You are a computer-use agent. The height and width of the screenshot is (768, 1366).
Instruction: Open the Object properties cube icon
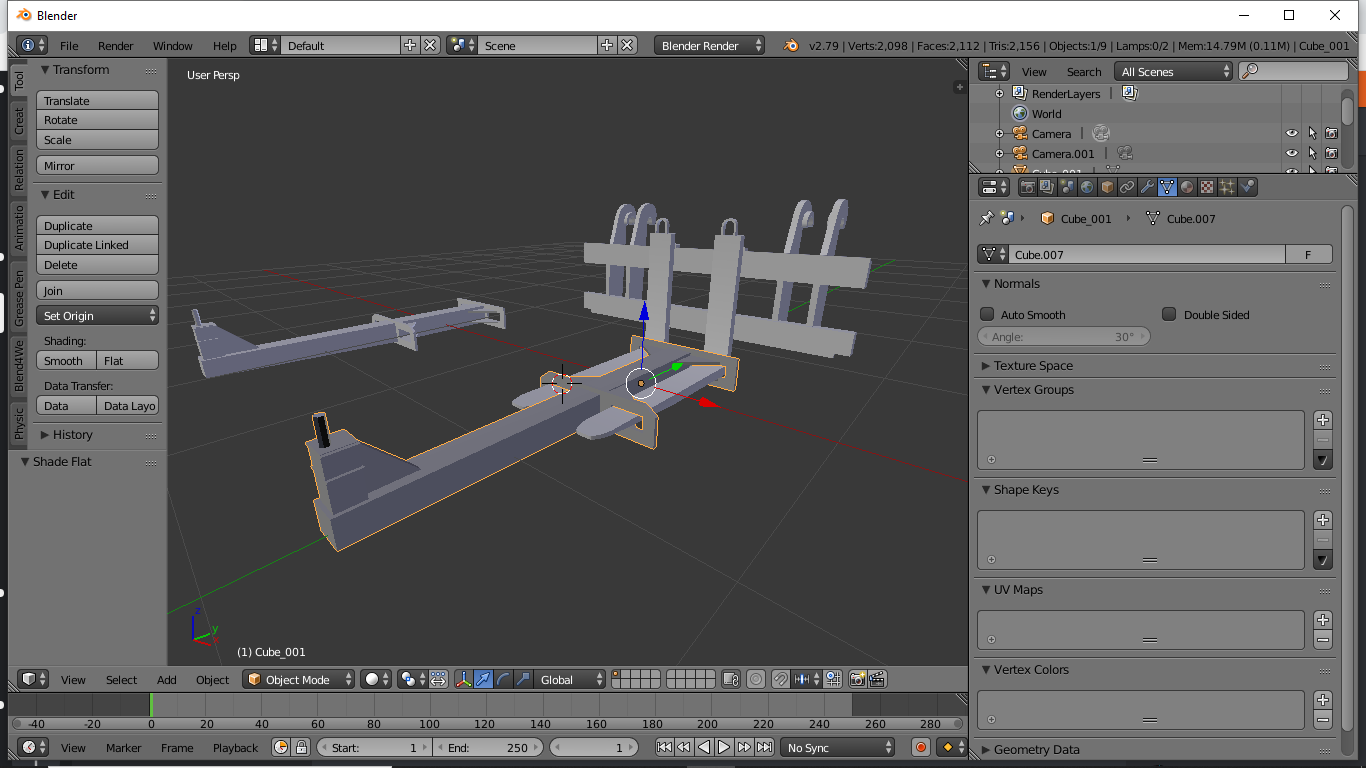point(1107,187)
